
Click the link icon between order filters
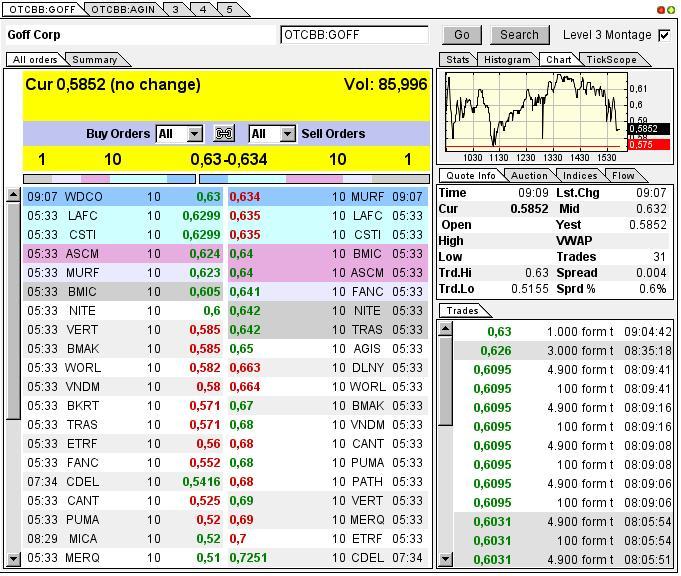click(224, 133)
